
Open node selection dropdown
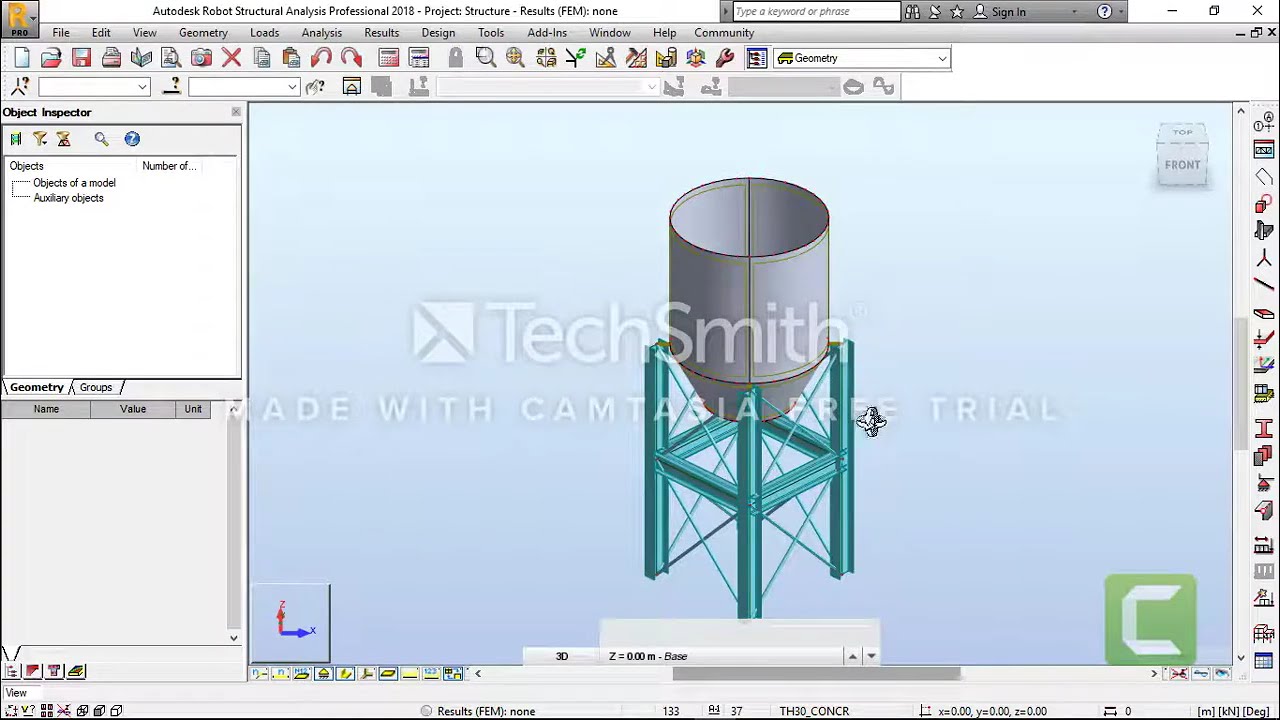tap(142, 87)
